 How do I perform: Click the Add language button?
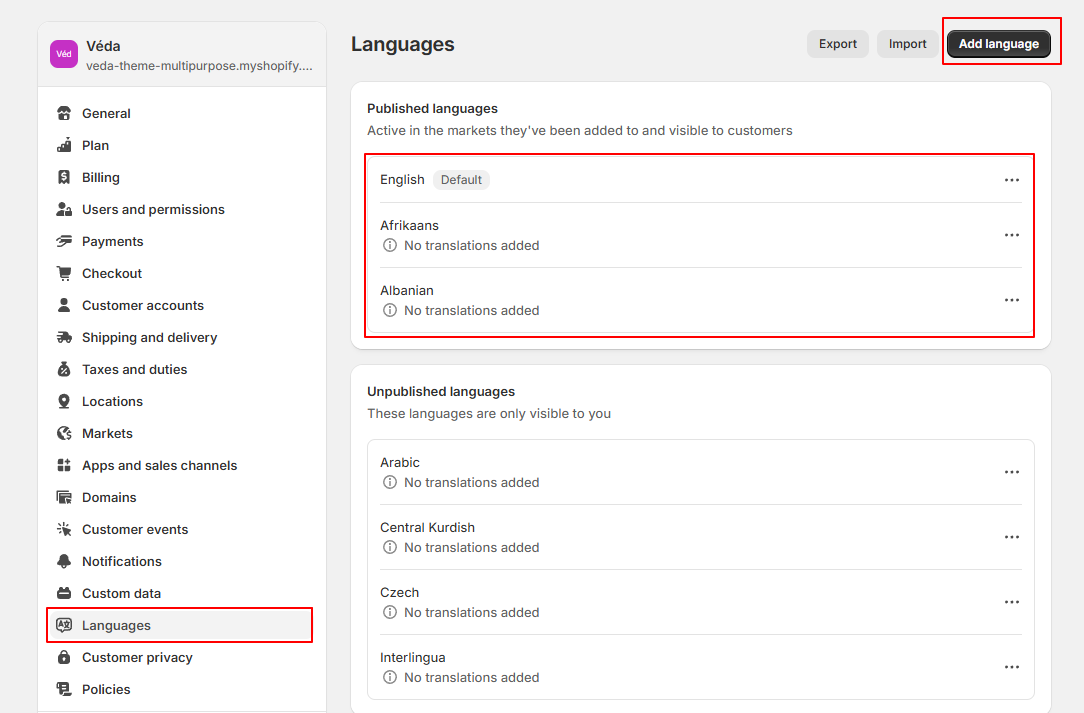coord(998,44)
